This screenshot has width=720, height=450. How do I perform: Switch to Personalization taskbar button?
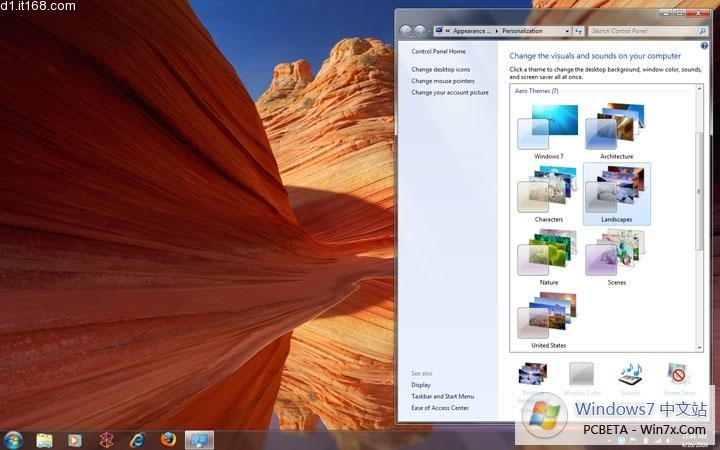click(x=199, y=440)
